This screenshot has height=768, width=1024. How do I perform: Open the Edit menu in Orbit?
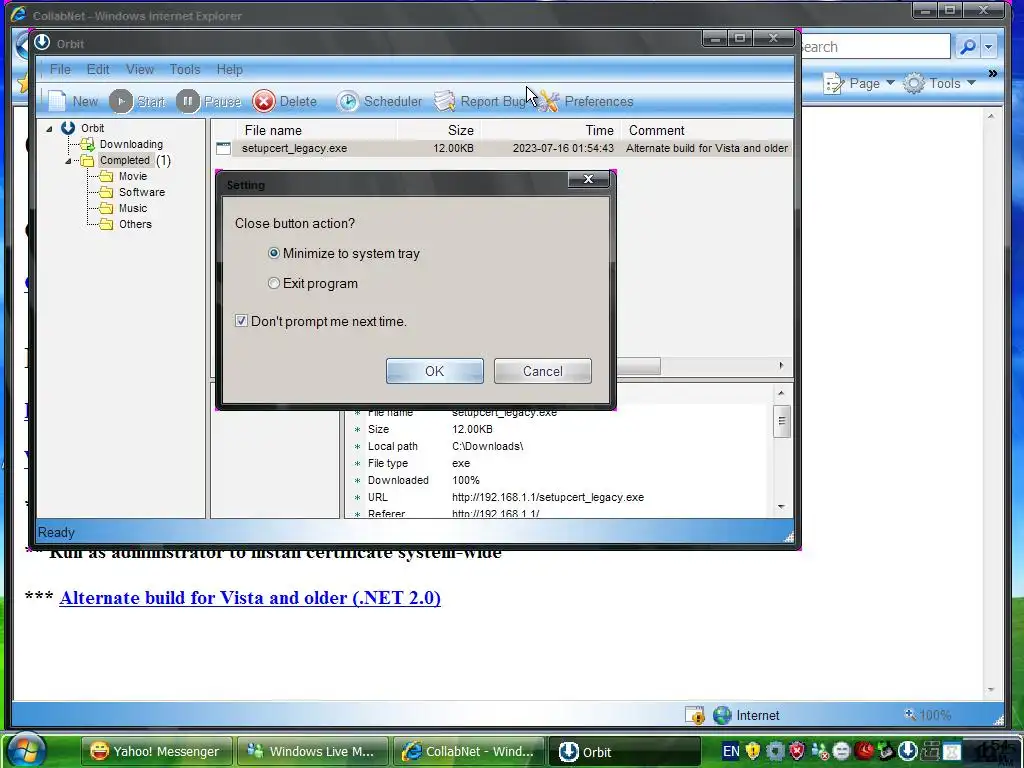(x=98, y=69)
